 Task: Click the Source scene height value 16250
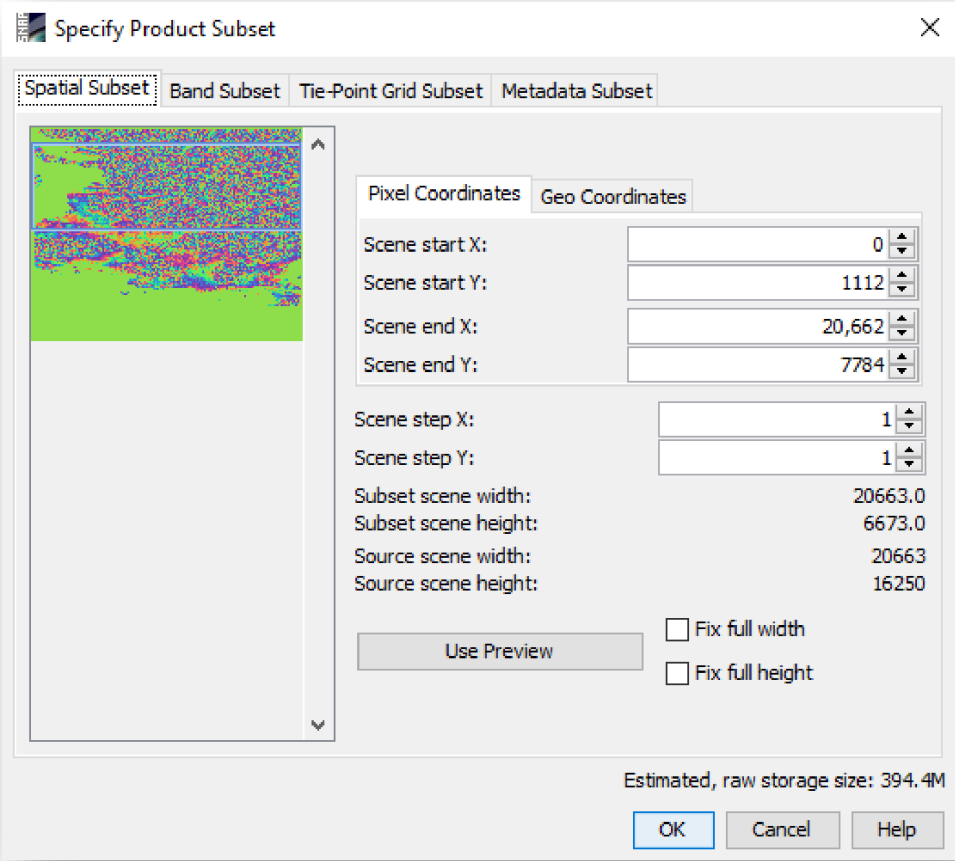coord(898,583)
